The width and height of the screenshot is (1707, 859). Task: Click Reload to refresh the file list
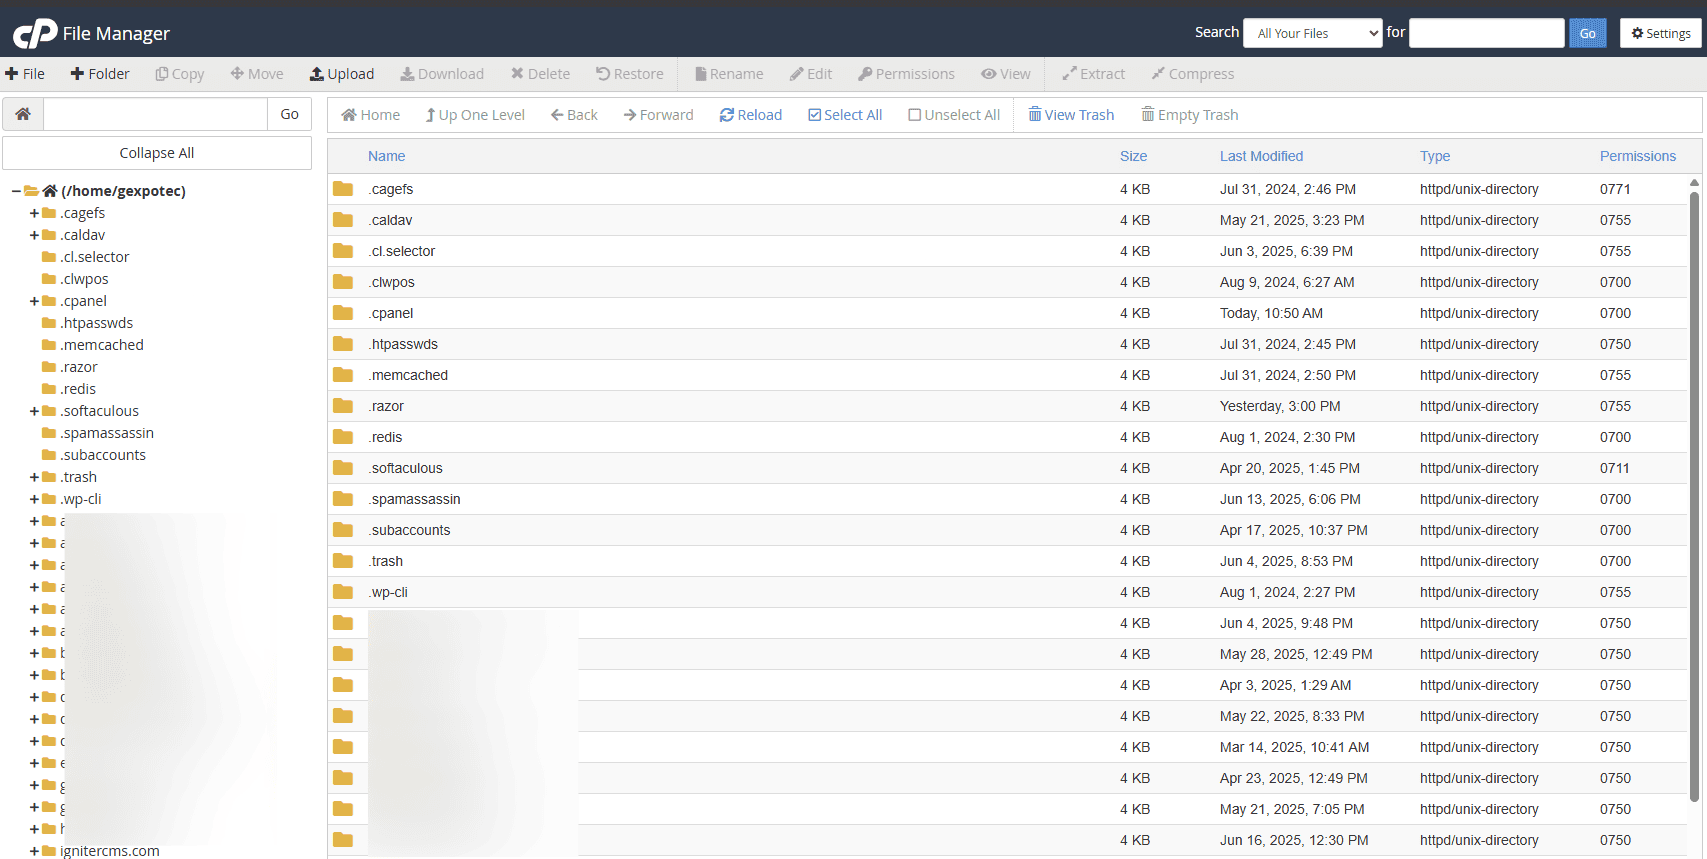point(750,115)
